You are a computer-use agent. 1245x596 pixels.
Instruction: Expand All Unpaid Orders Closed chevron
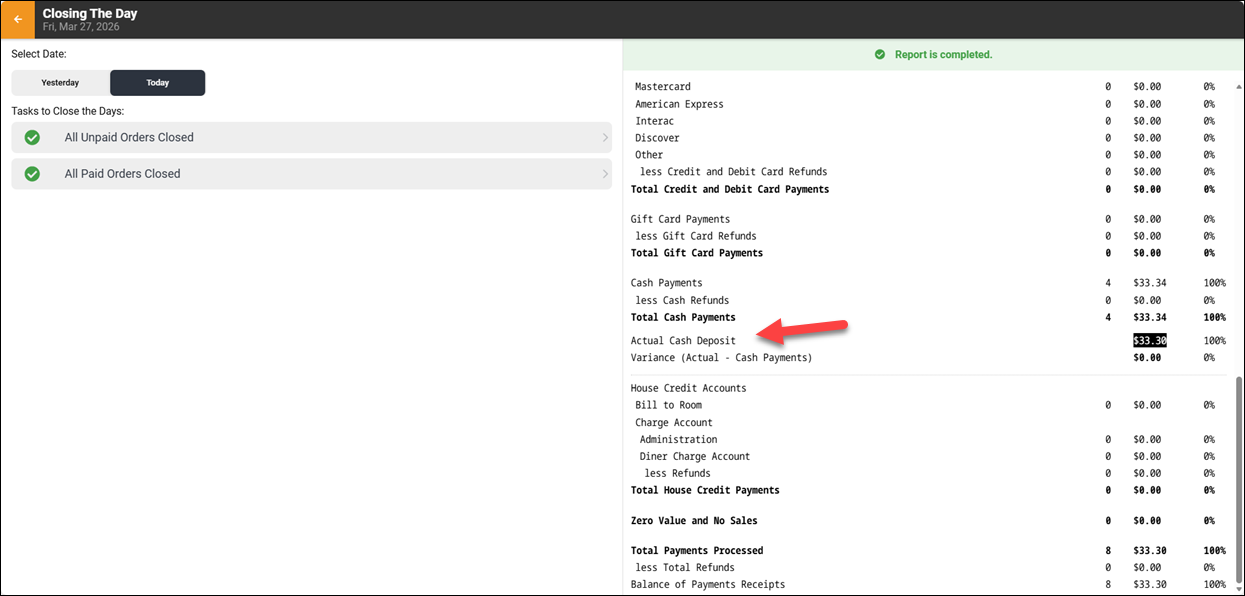pos(605,138)
